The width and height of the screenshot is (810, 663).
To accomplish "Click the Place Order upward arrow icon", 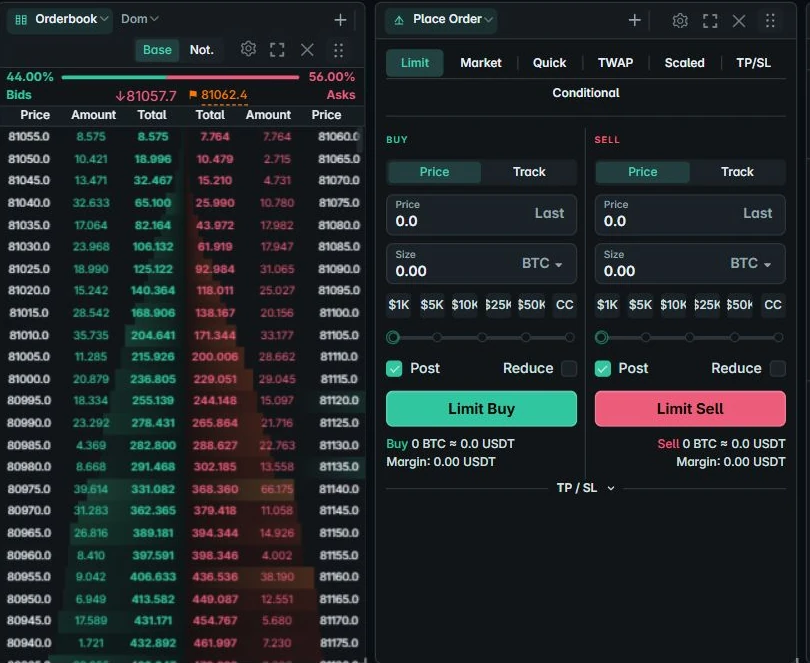I will click(x=399, y=20).
